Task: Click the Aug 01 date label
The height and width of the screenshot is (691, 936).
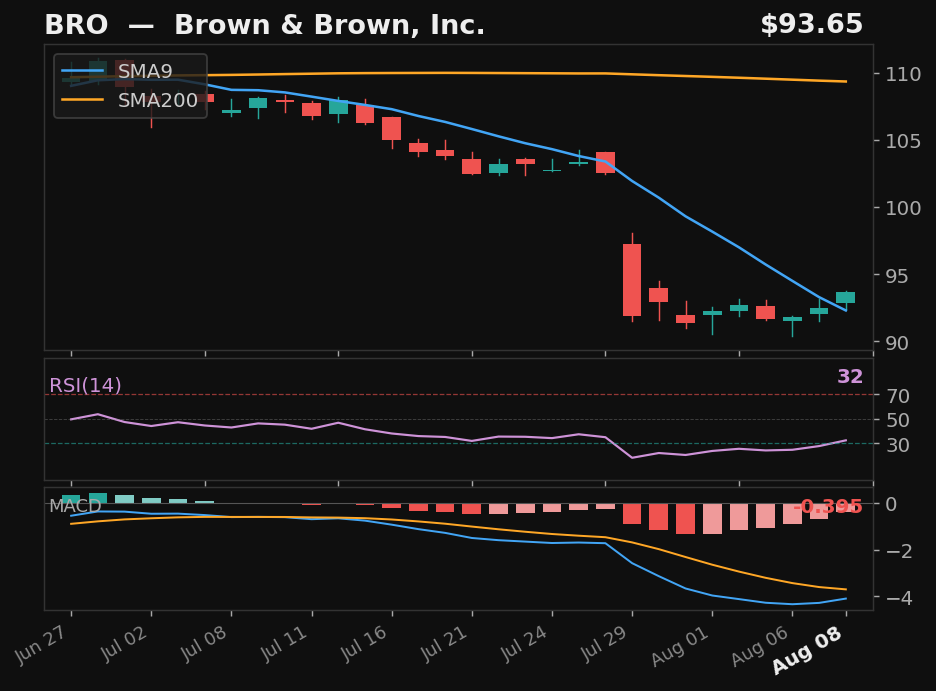Action: pos(681,646)
